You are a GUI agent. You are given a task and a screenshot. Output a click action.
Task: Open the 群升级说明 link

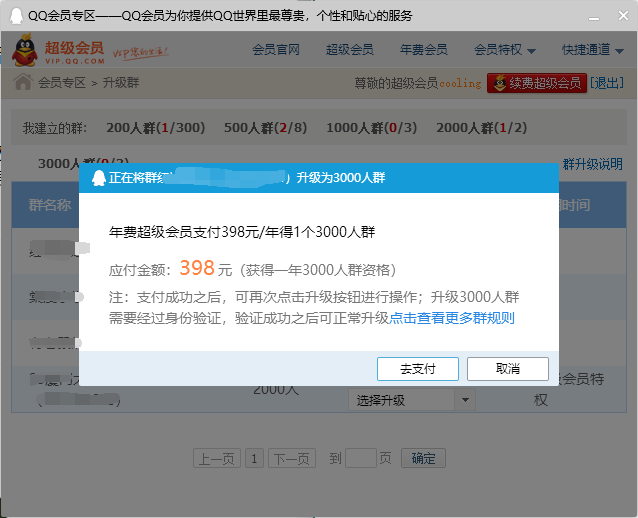tap(592, 164)
